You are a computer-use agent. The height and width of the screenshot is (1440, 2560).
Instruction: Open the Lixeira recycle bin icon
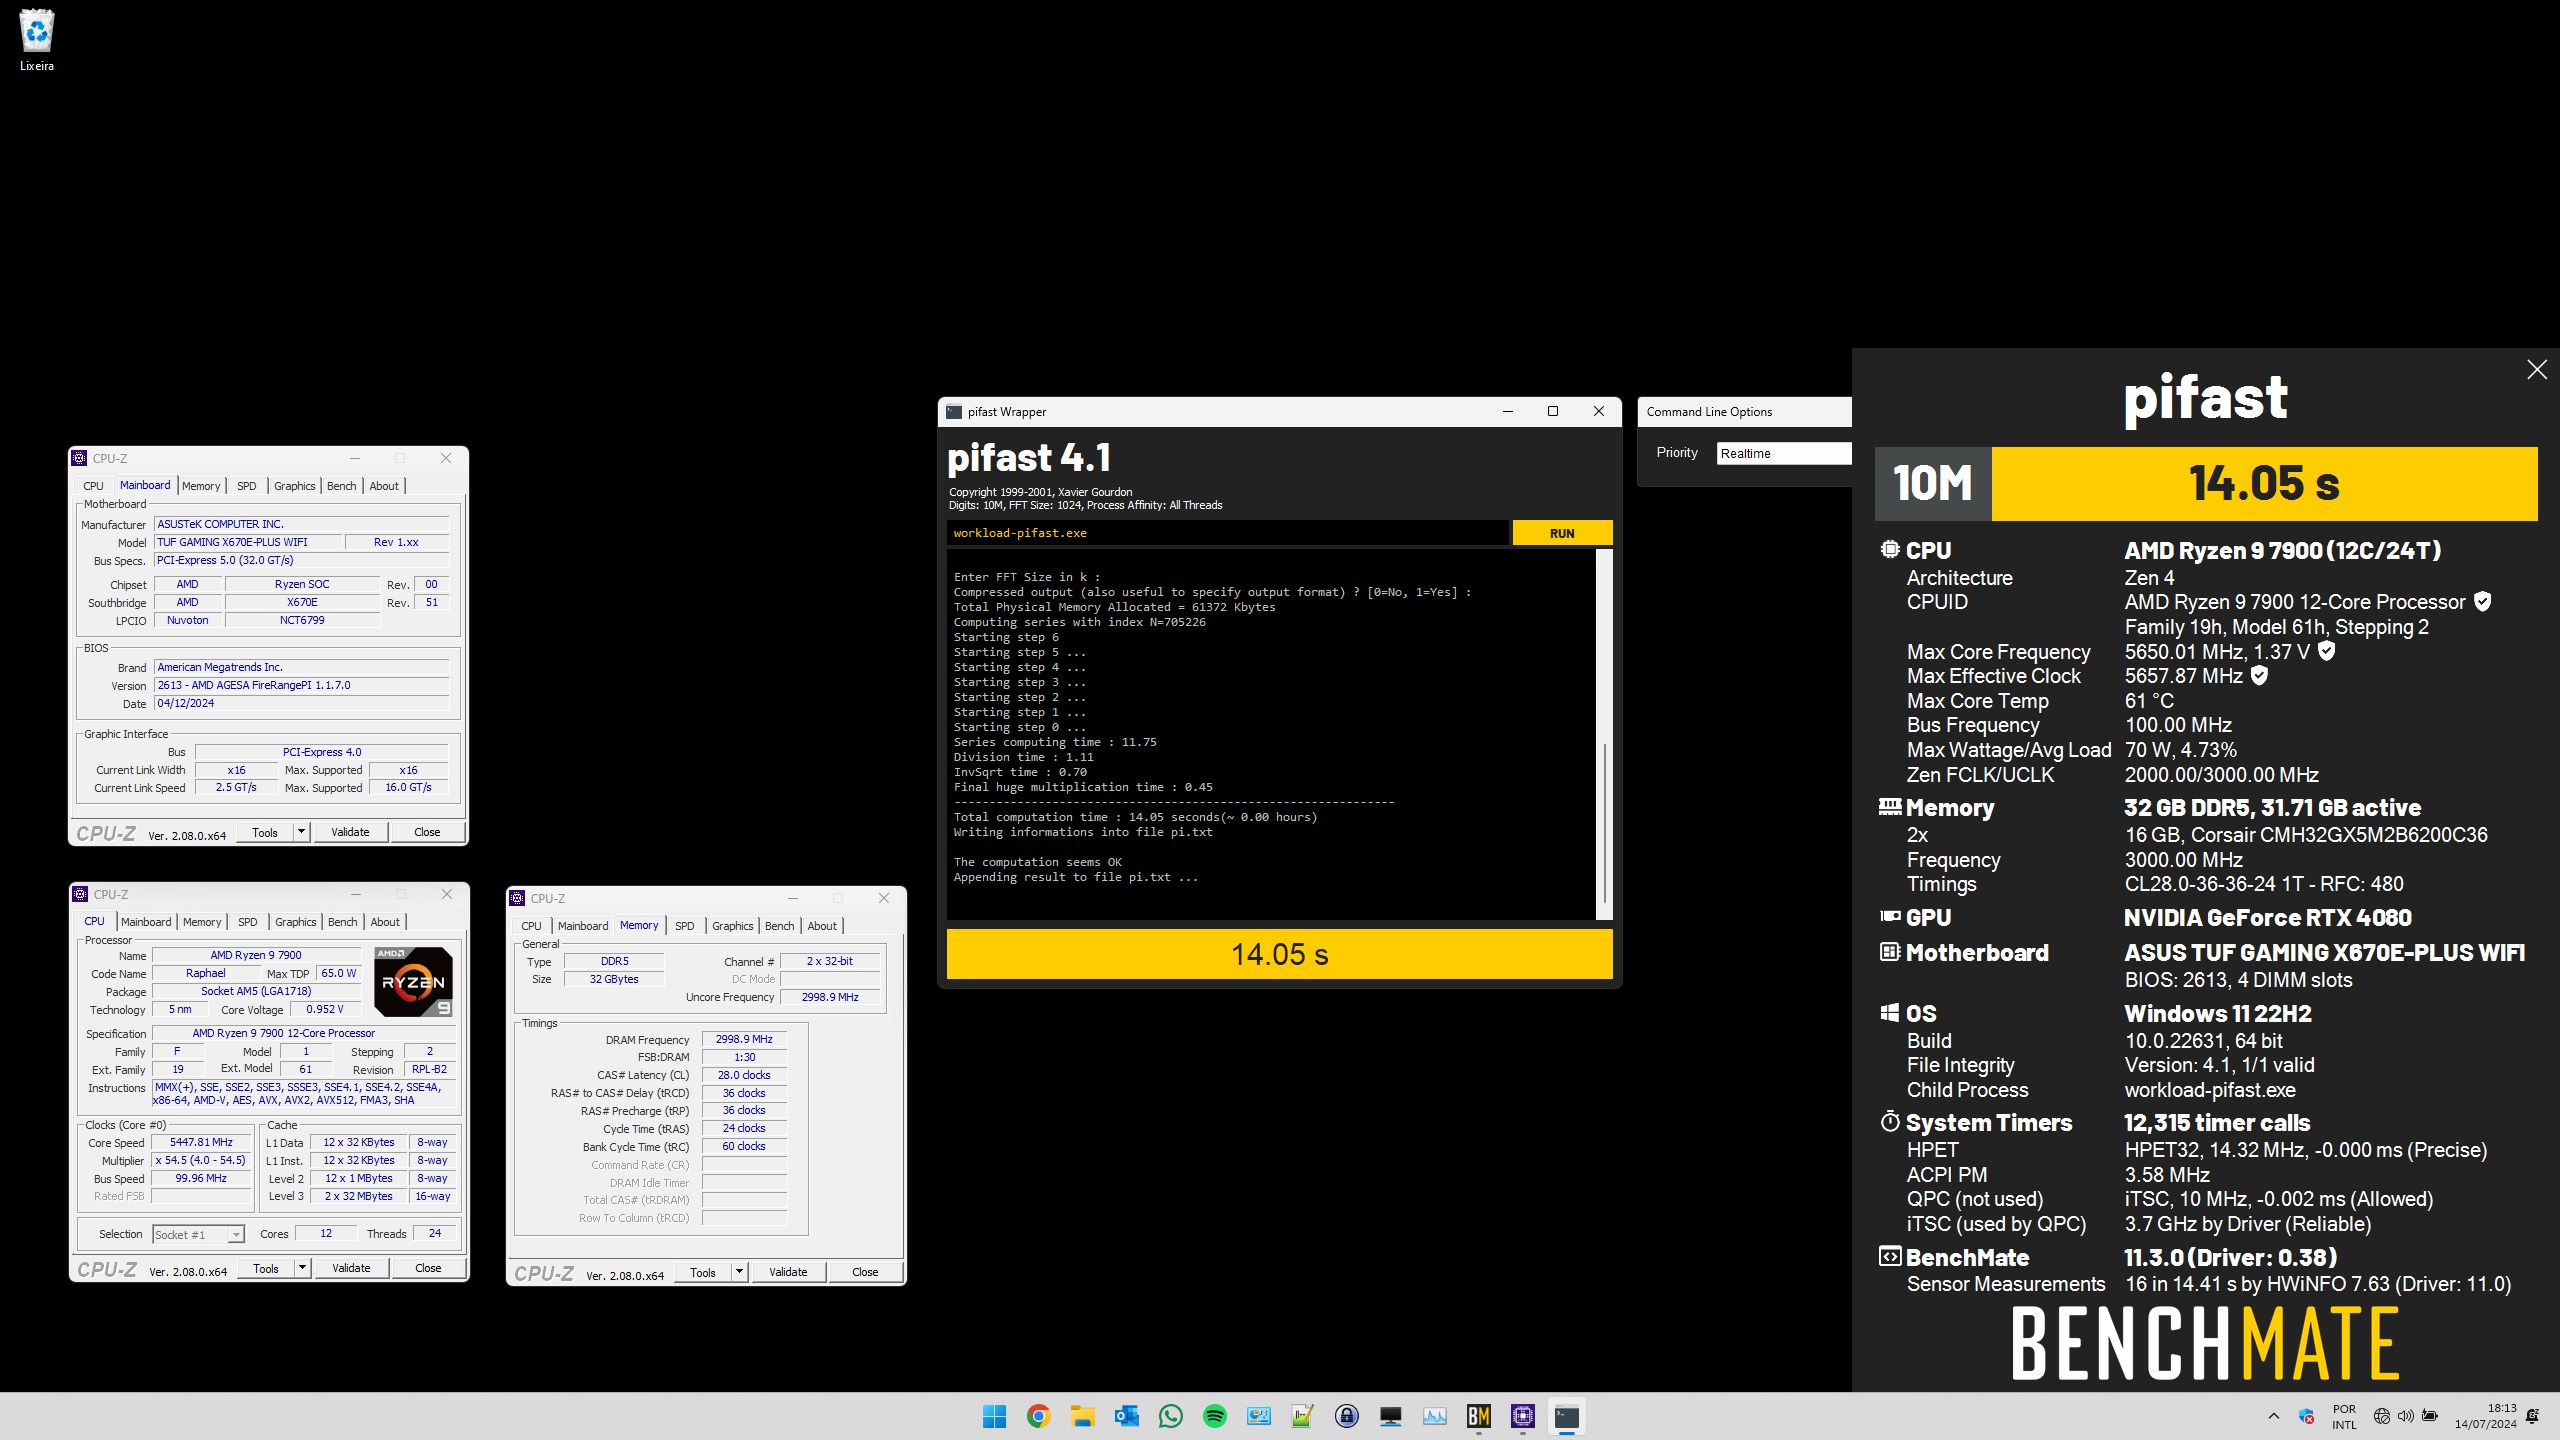pyautogui.click(x=37, y=40)
